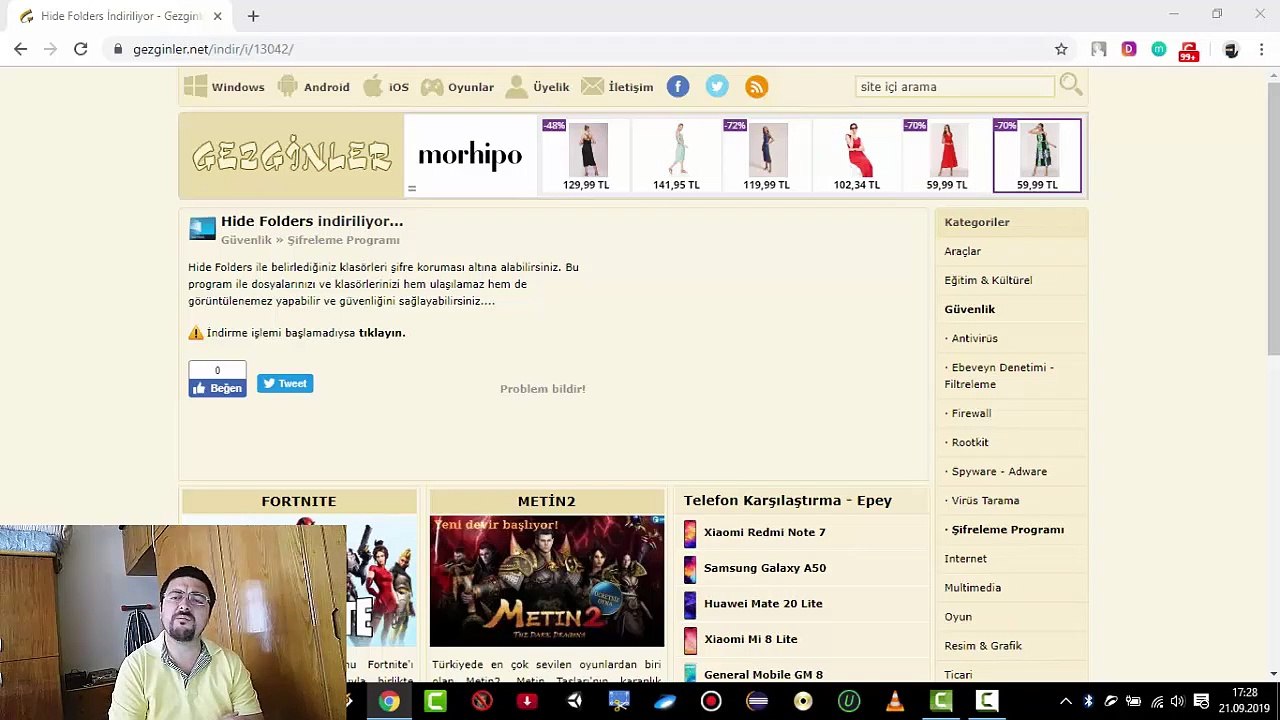Screen dimensions: 1280x720
Task: Open the Metin2 game banner
Action: (x=547, y=581)
